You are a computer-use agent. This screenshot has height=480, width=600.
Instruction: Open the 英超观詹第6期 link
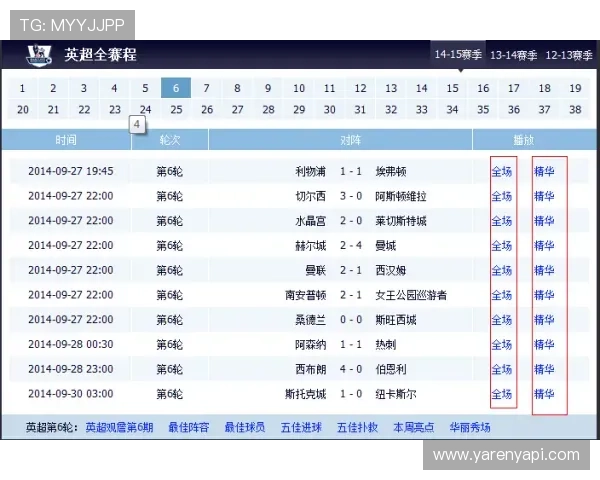pyautogui.click(x=119, y=427)
